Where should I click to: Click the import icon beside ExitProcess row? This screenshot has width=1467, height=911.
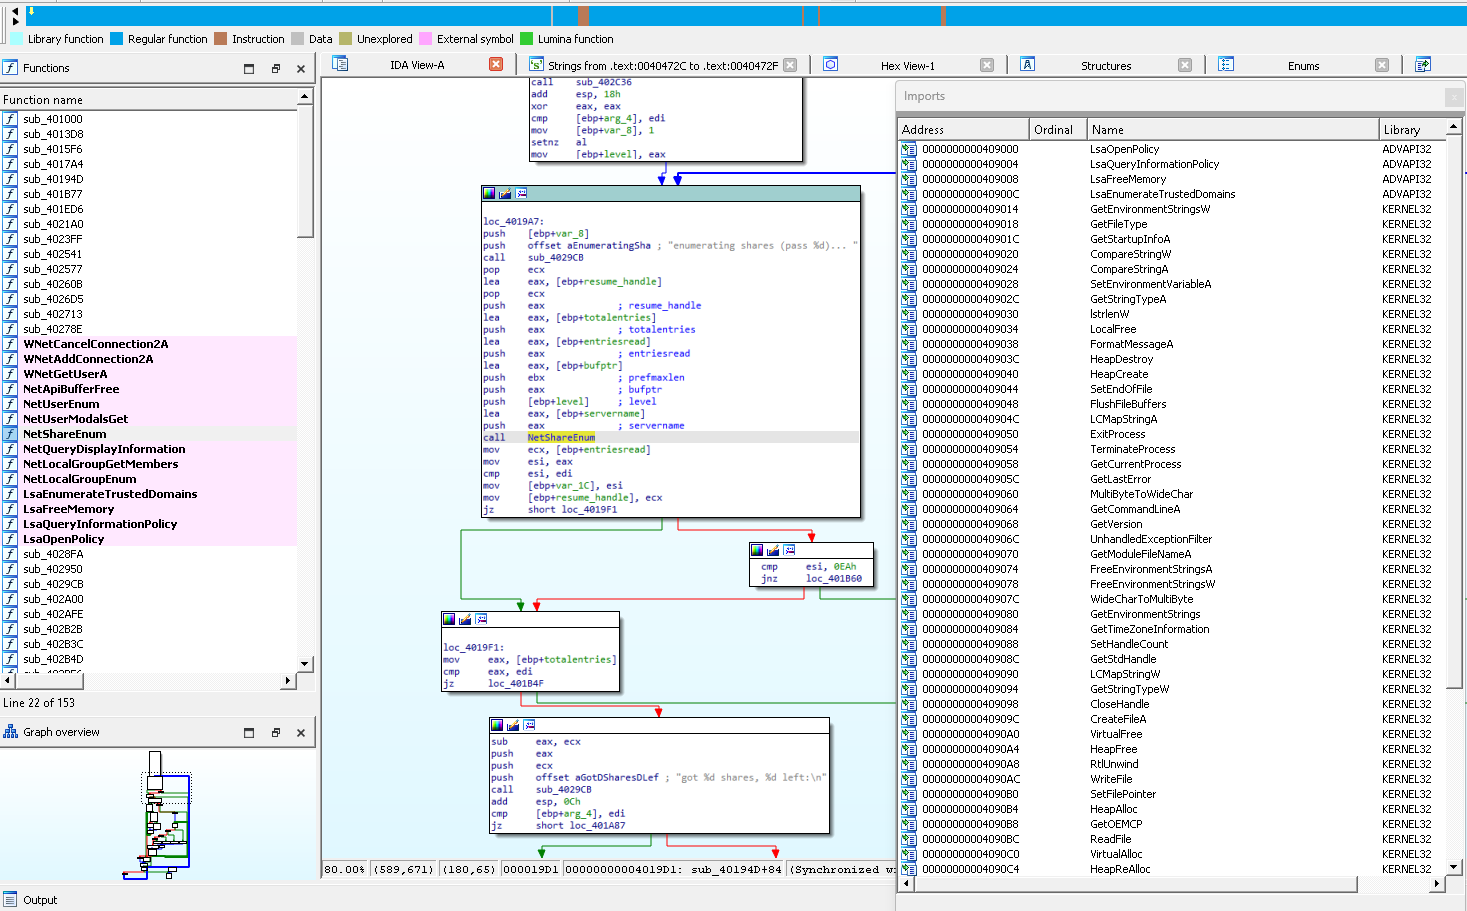coord(909,434)
